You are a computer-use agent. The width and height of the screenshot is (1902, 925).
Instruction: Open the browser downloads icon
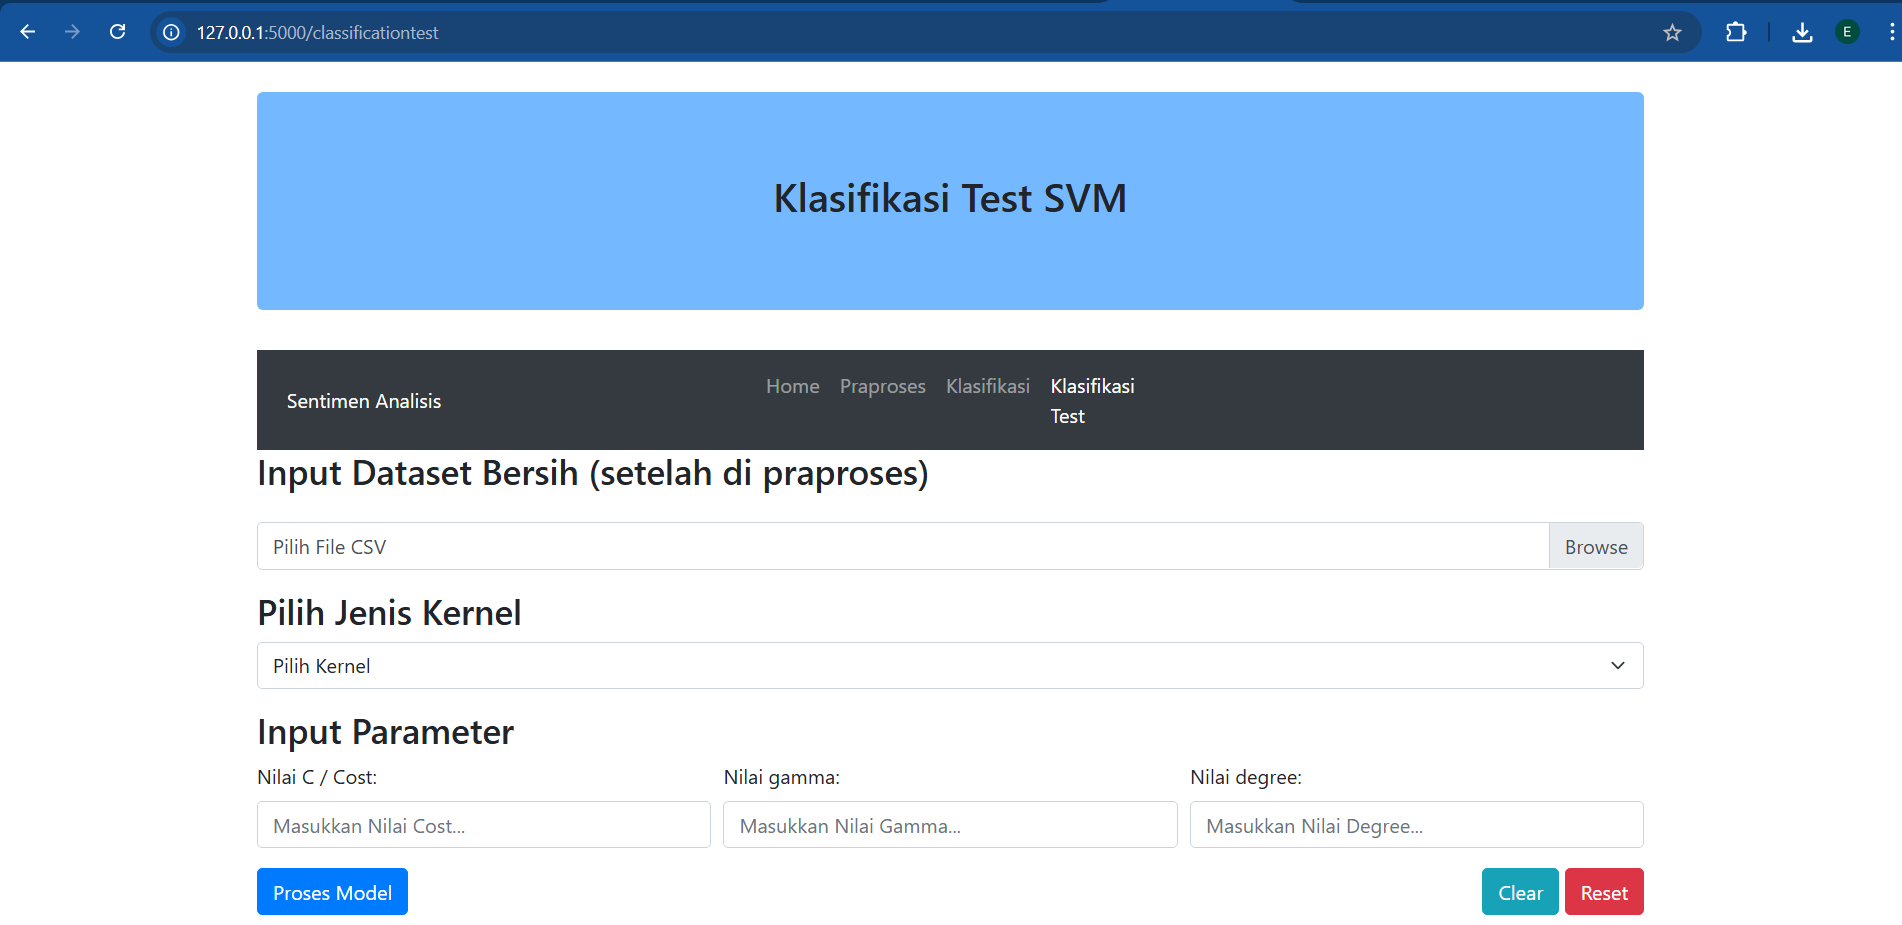[1802, 32]
